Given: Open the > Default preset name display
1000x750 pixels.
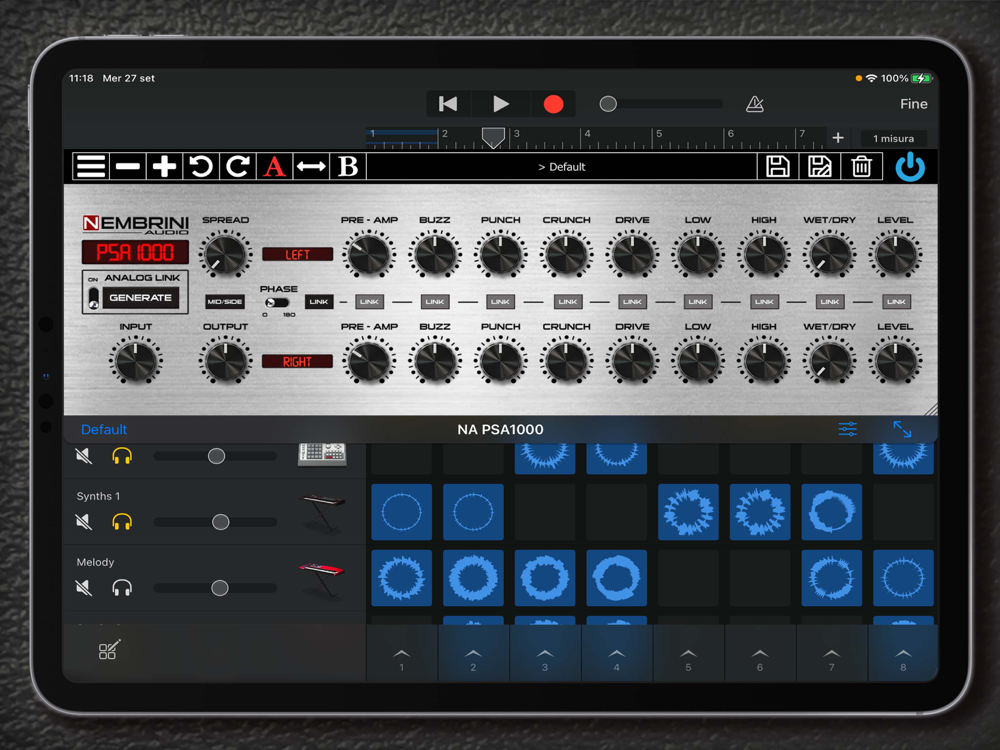Looking at the screenshot, I should click(561, 167).
